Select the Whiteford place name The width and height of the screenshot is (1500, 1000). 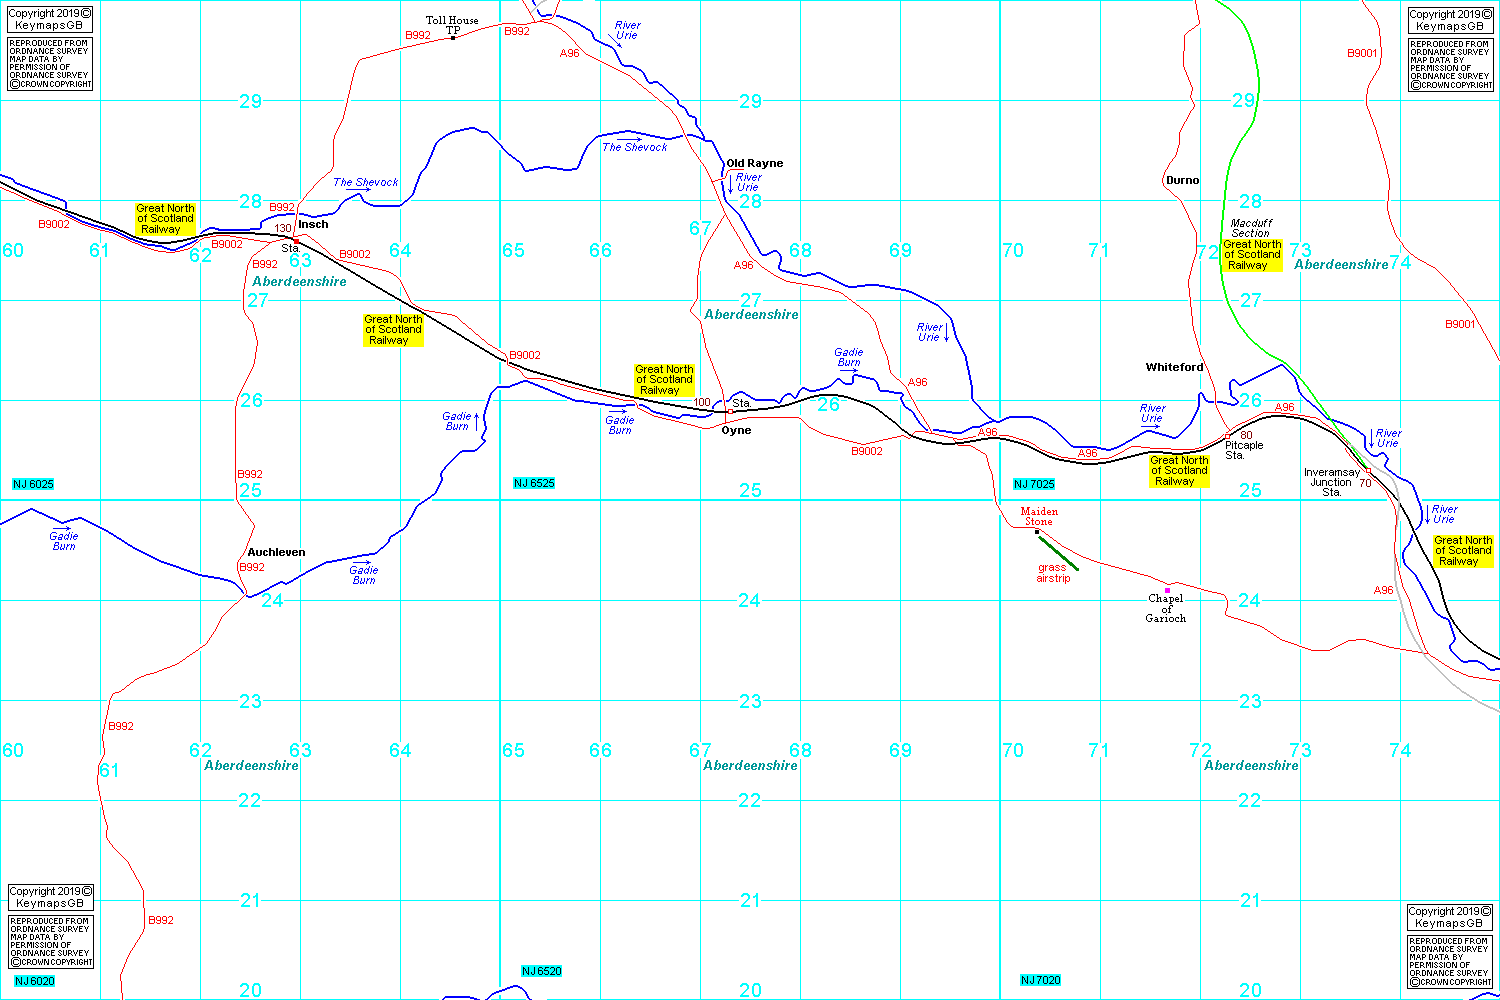point(1174,367)
